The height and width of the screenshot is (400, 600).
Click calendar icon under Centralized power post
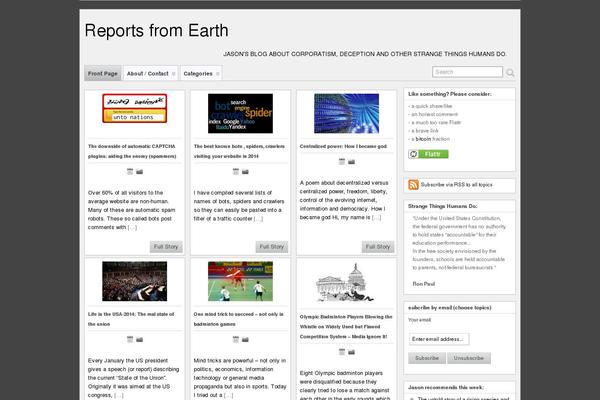(x=342, y=162)
